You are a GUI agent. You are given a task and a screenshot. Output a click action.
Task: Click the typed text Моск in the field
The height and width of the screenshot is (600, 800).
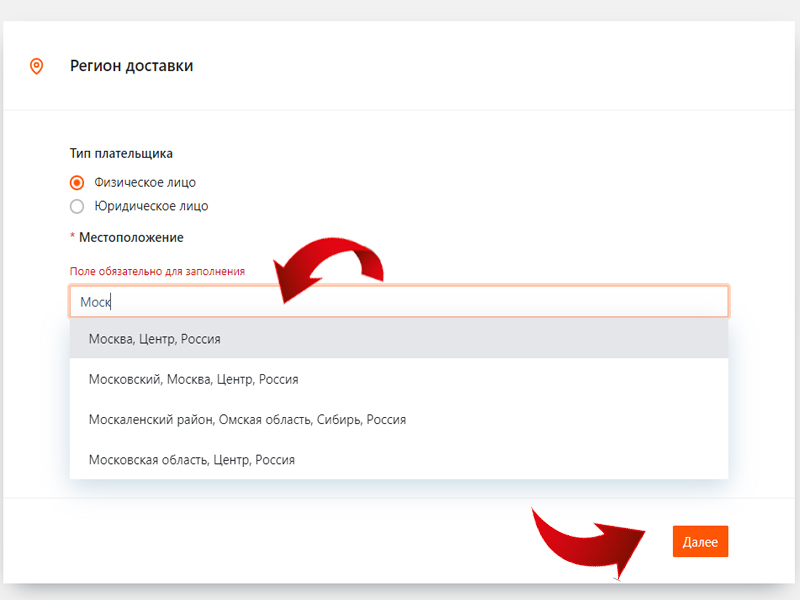point(96,301)
